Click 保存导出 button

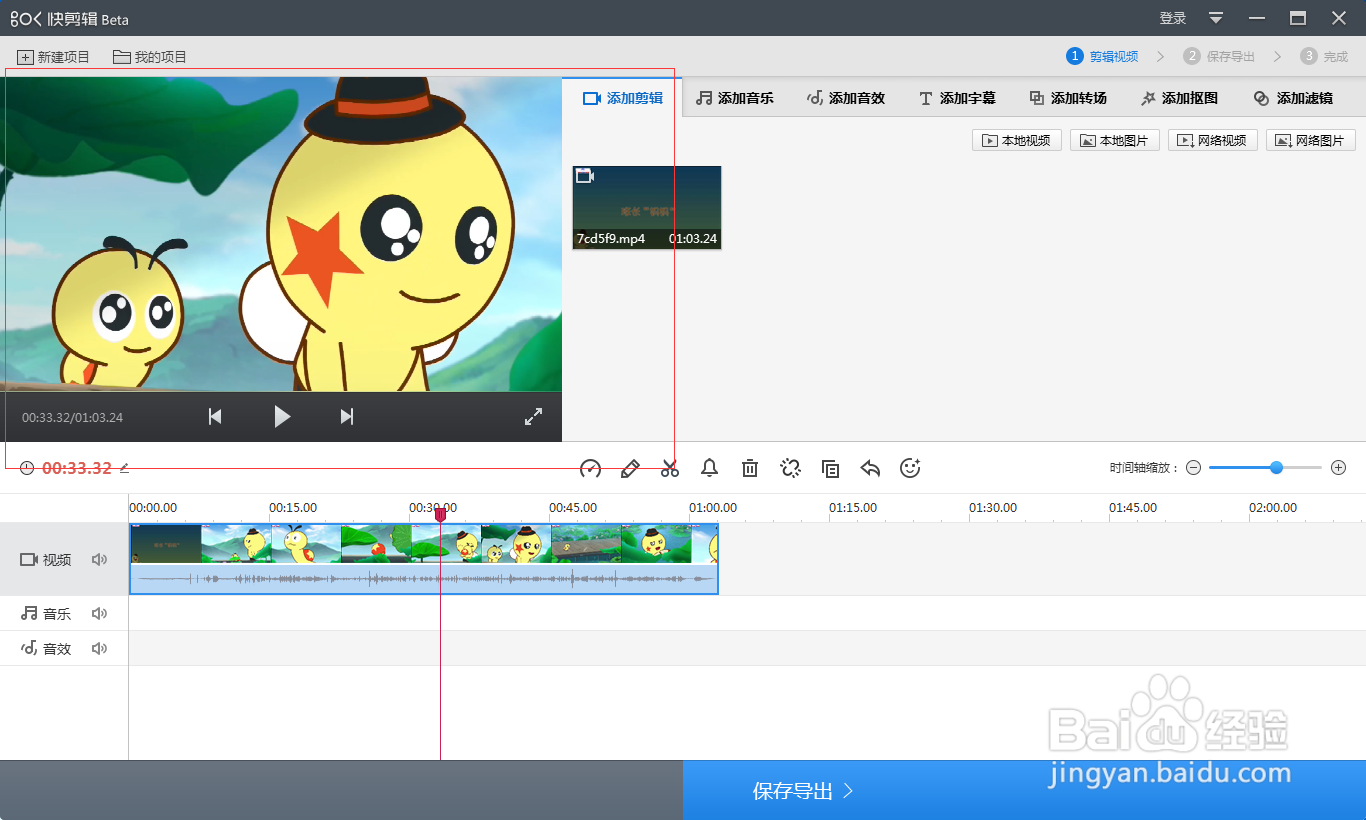tap(1024, 791)
